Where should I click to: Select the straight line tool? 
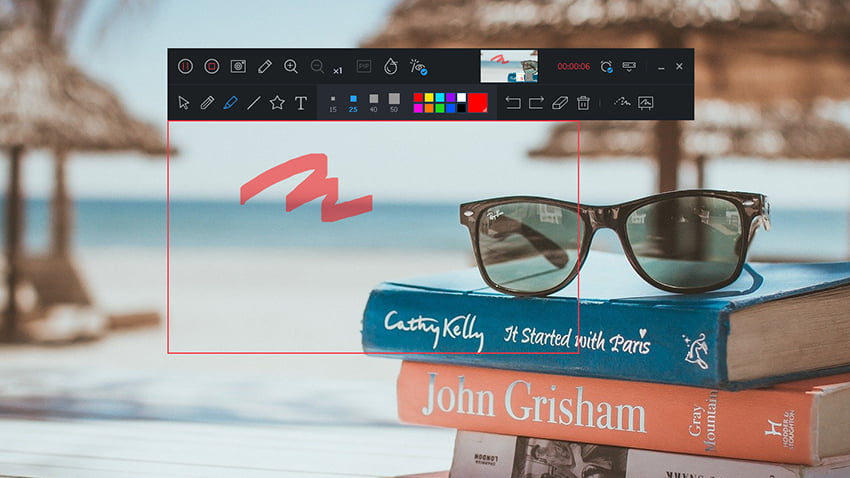click(254, 102)
